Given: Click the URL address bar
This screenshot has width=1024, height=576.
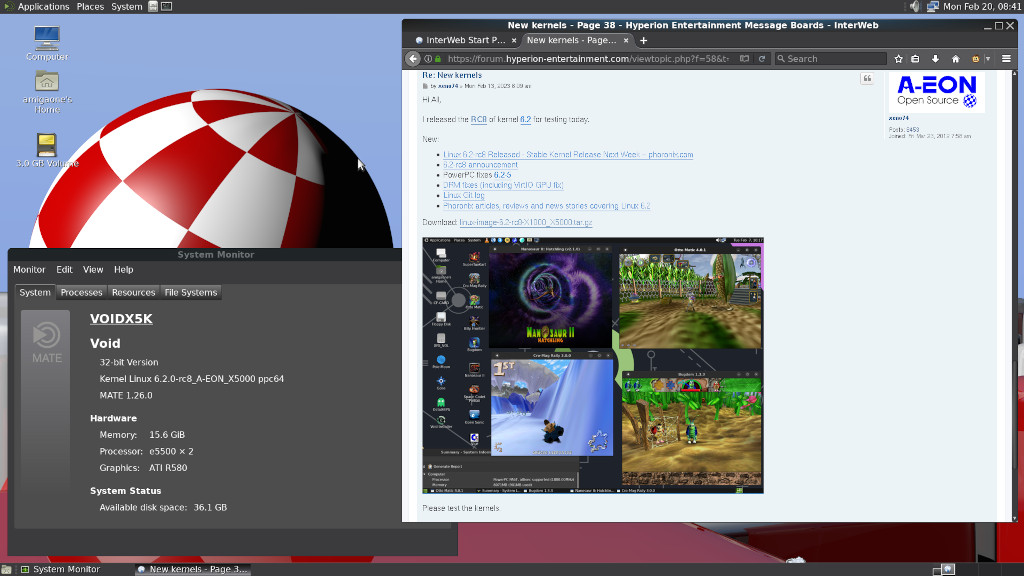Looking at the screenshot, I should click(588, 59).
